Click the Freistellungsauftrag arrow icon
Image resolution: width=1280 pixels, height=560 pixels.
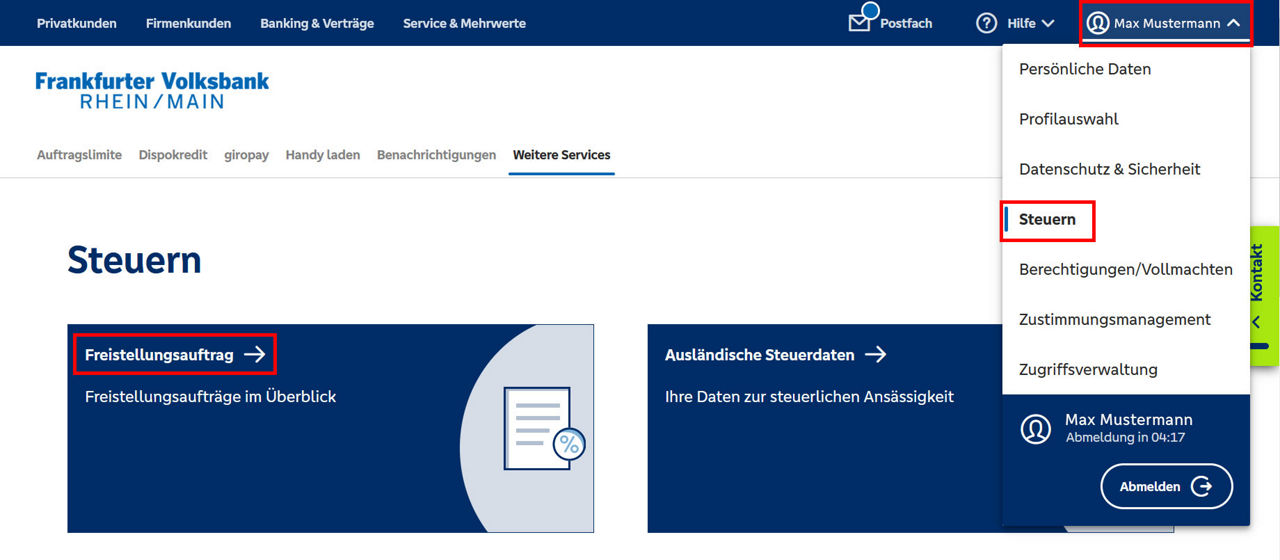point(255,354)
